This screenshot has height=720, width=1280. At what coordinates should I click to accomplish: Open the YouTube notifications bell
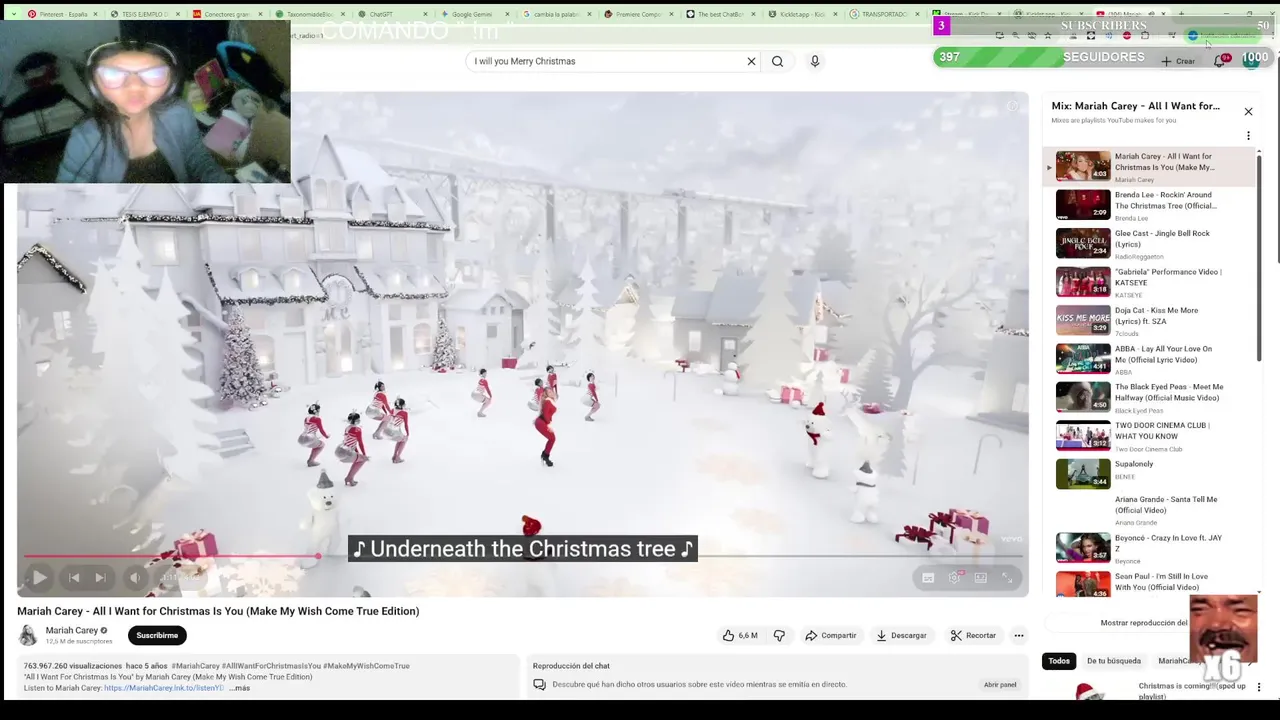click(x=1219, y=61)
